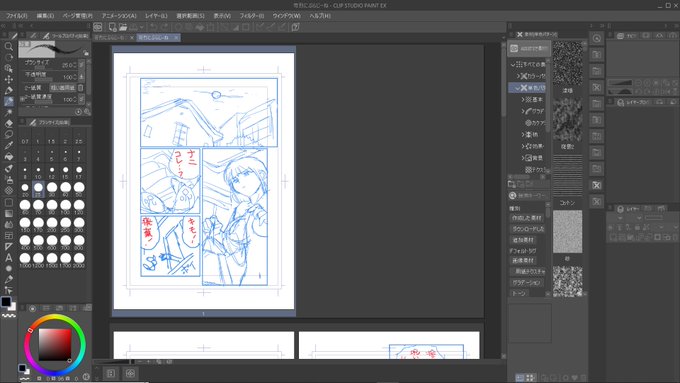Click inside the red color square picker
Image resolution: width=680 pixels, height=383 pixels.
click(x=55, y=344)
